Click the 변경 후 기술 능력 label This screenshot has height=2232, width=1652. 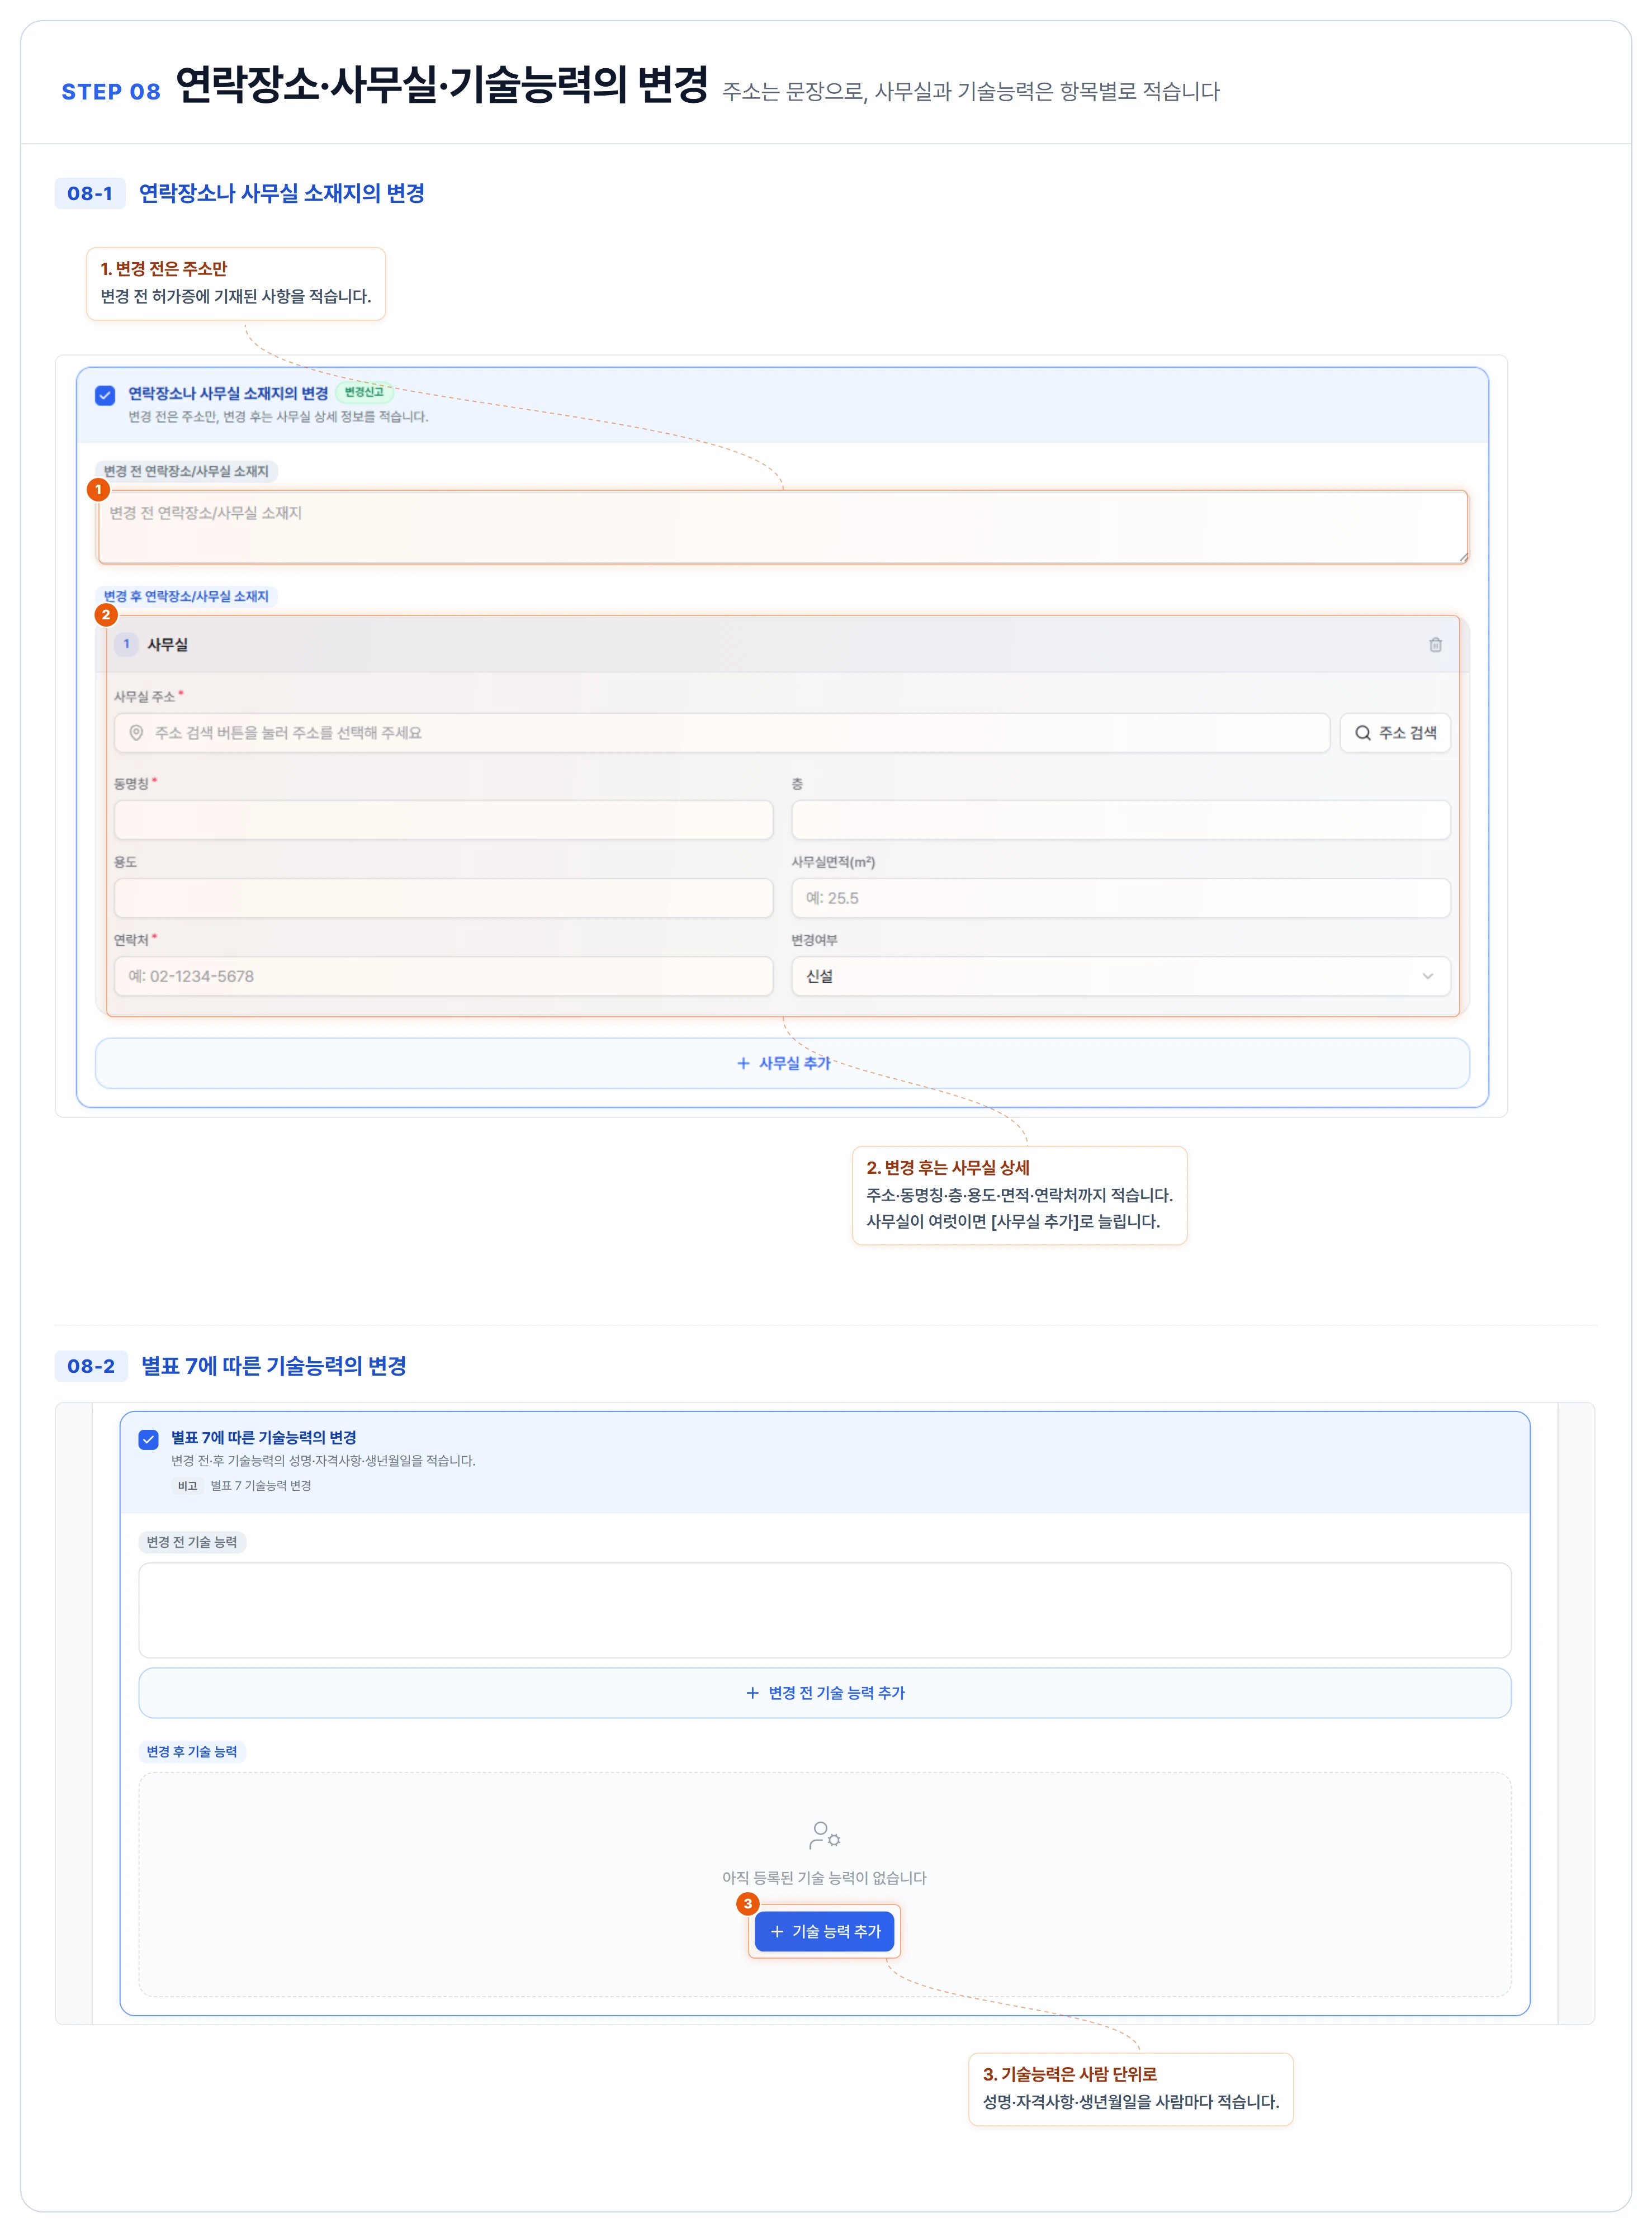(192, 1752)
